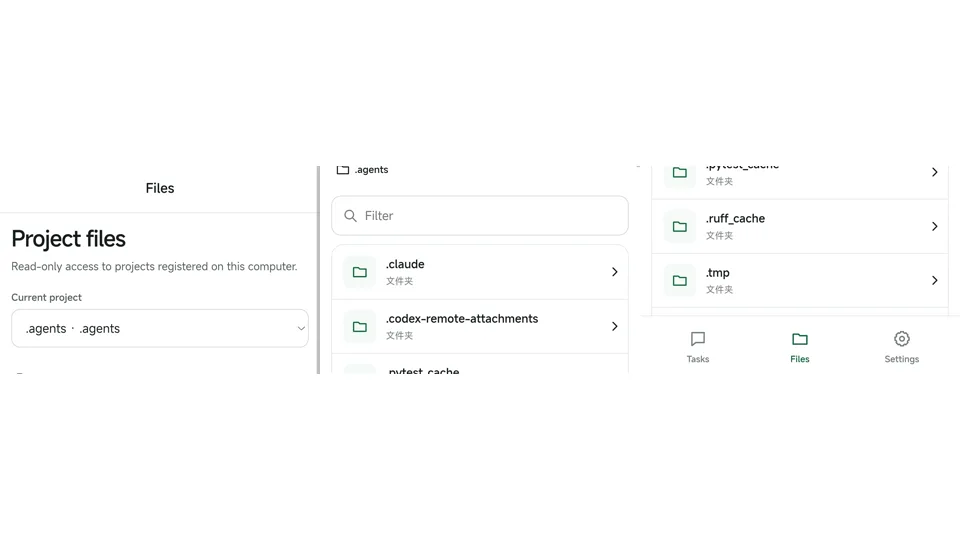Open the Tasks tab chat icon
The height and width of the screenshot is (540, 960).
[x=697, y=339]
